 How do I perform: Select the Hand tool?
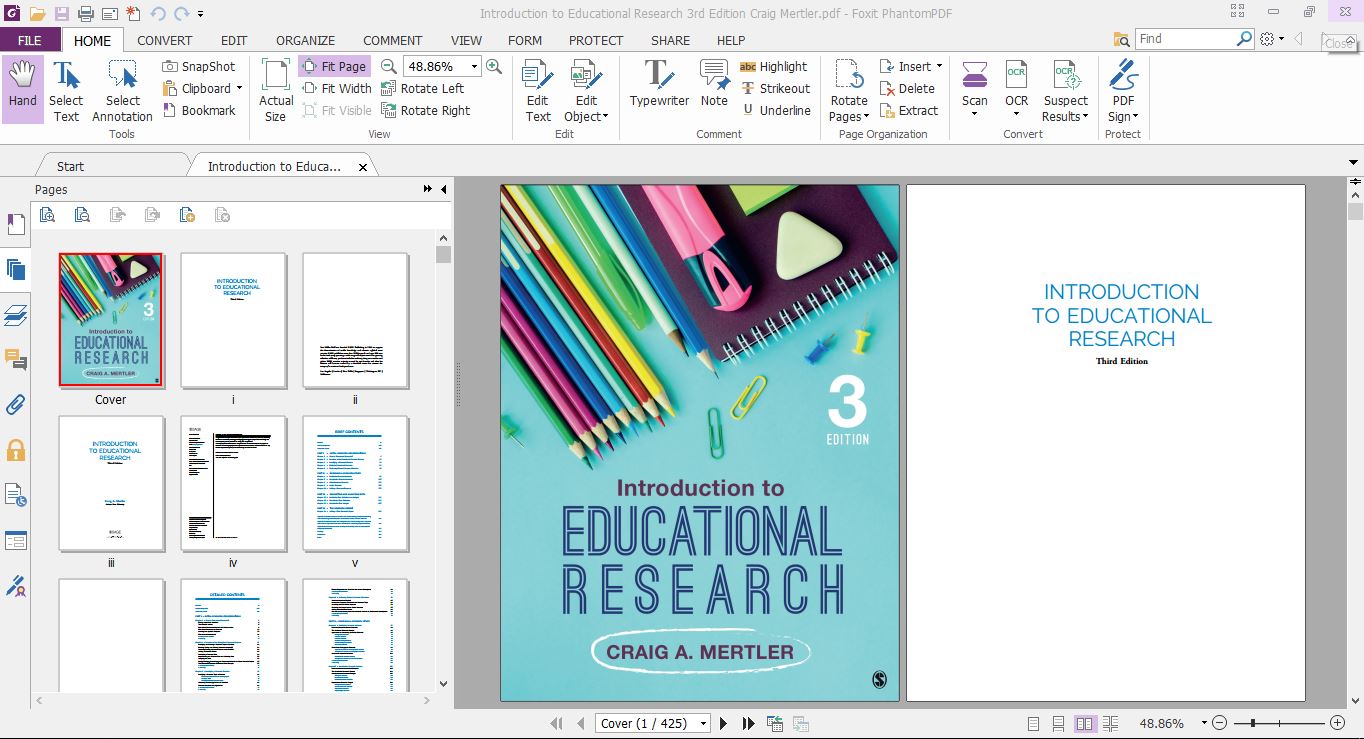(x=21, y=88)
